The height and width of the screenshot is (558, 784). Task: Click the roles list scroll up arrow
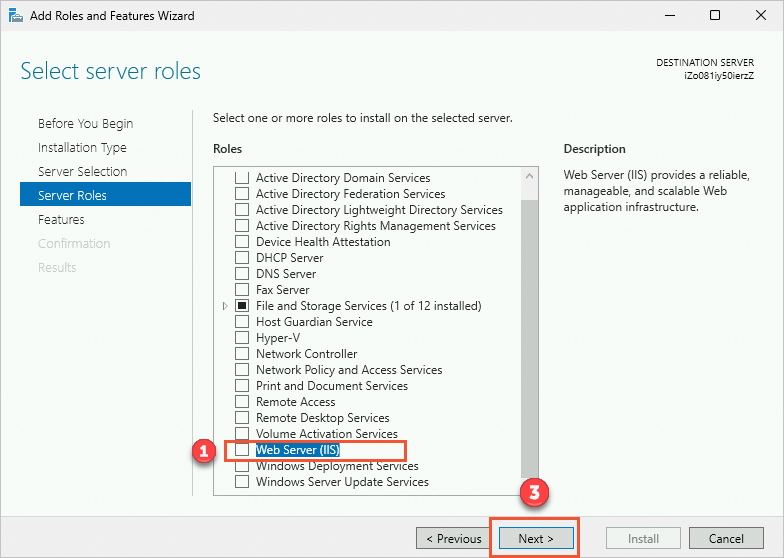tap(530, 176)
